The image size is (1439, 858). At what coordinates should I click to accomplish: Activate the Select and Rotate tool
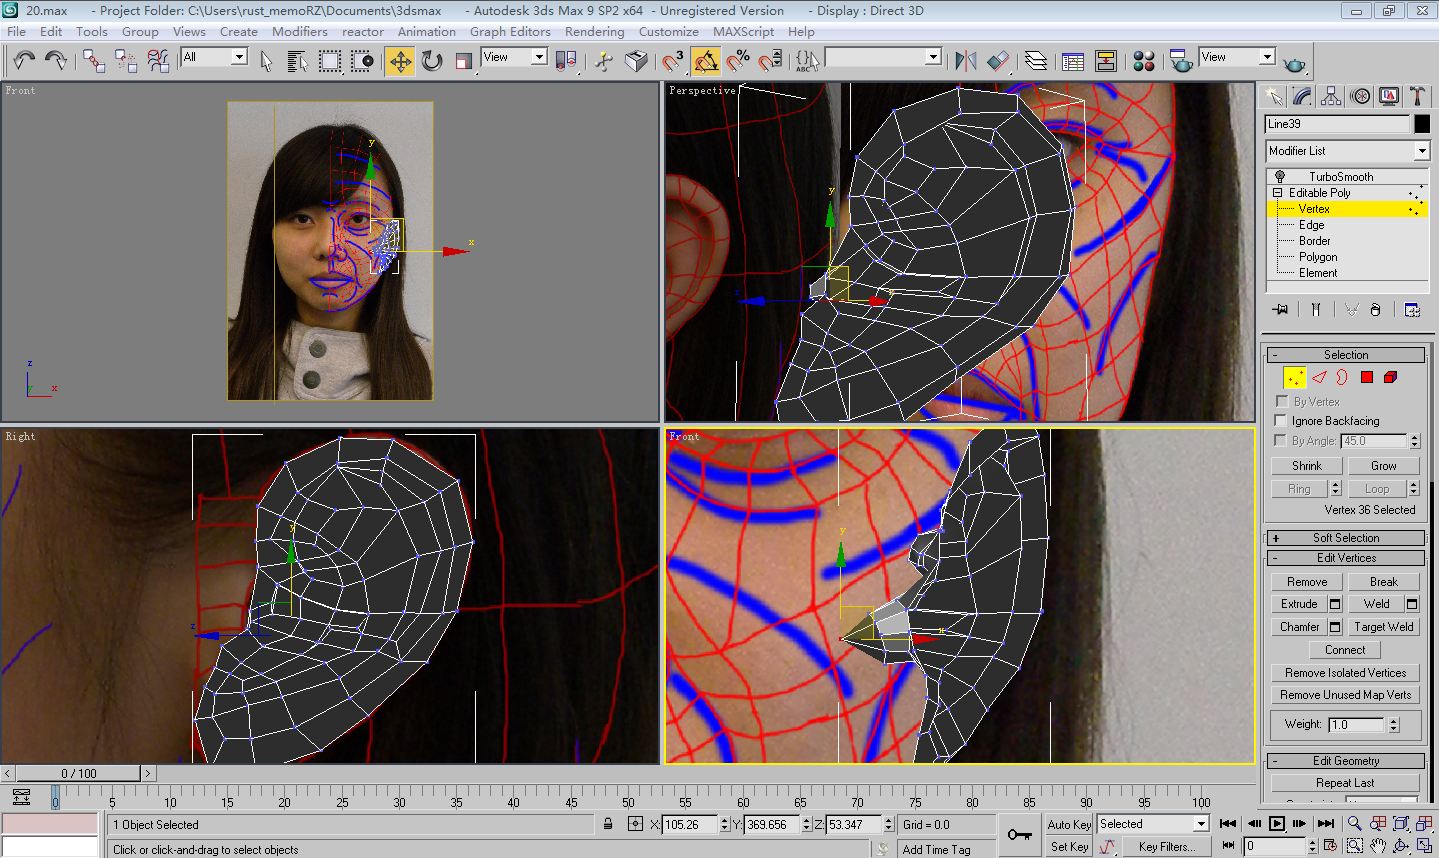432,61
